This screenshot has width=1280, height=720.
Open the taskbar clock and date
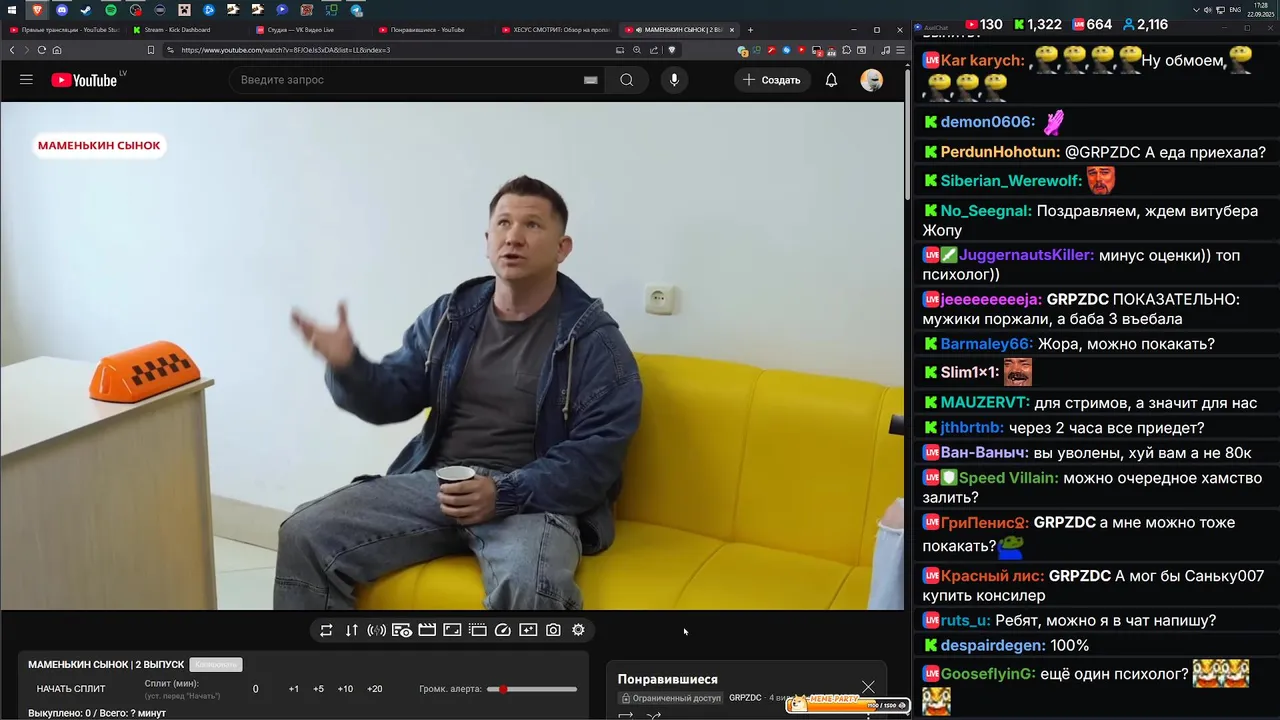[1259, 10]
